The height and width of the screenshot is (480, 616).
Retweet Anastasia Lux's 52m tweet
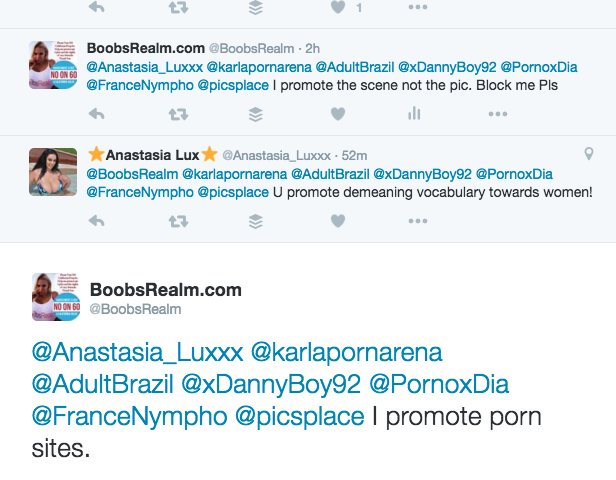[178, 221]
